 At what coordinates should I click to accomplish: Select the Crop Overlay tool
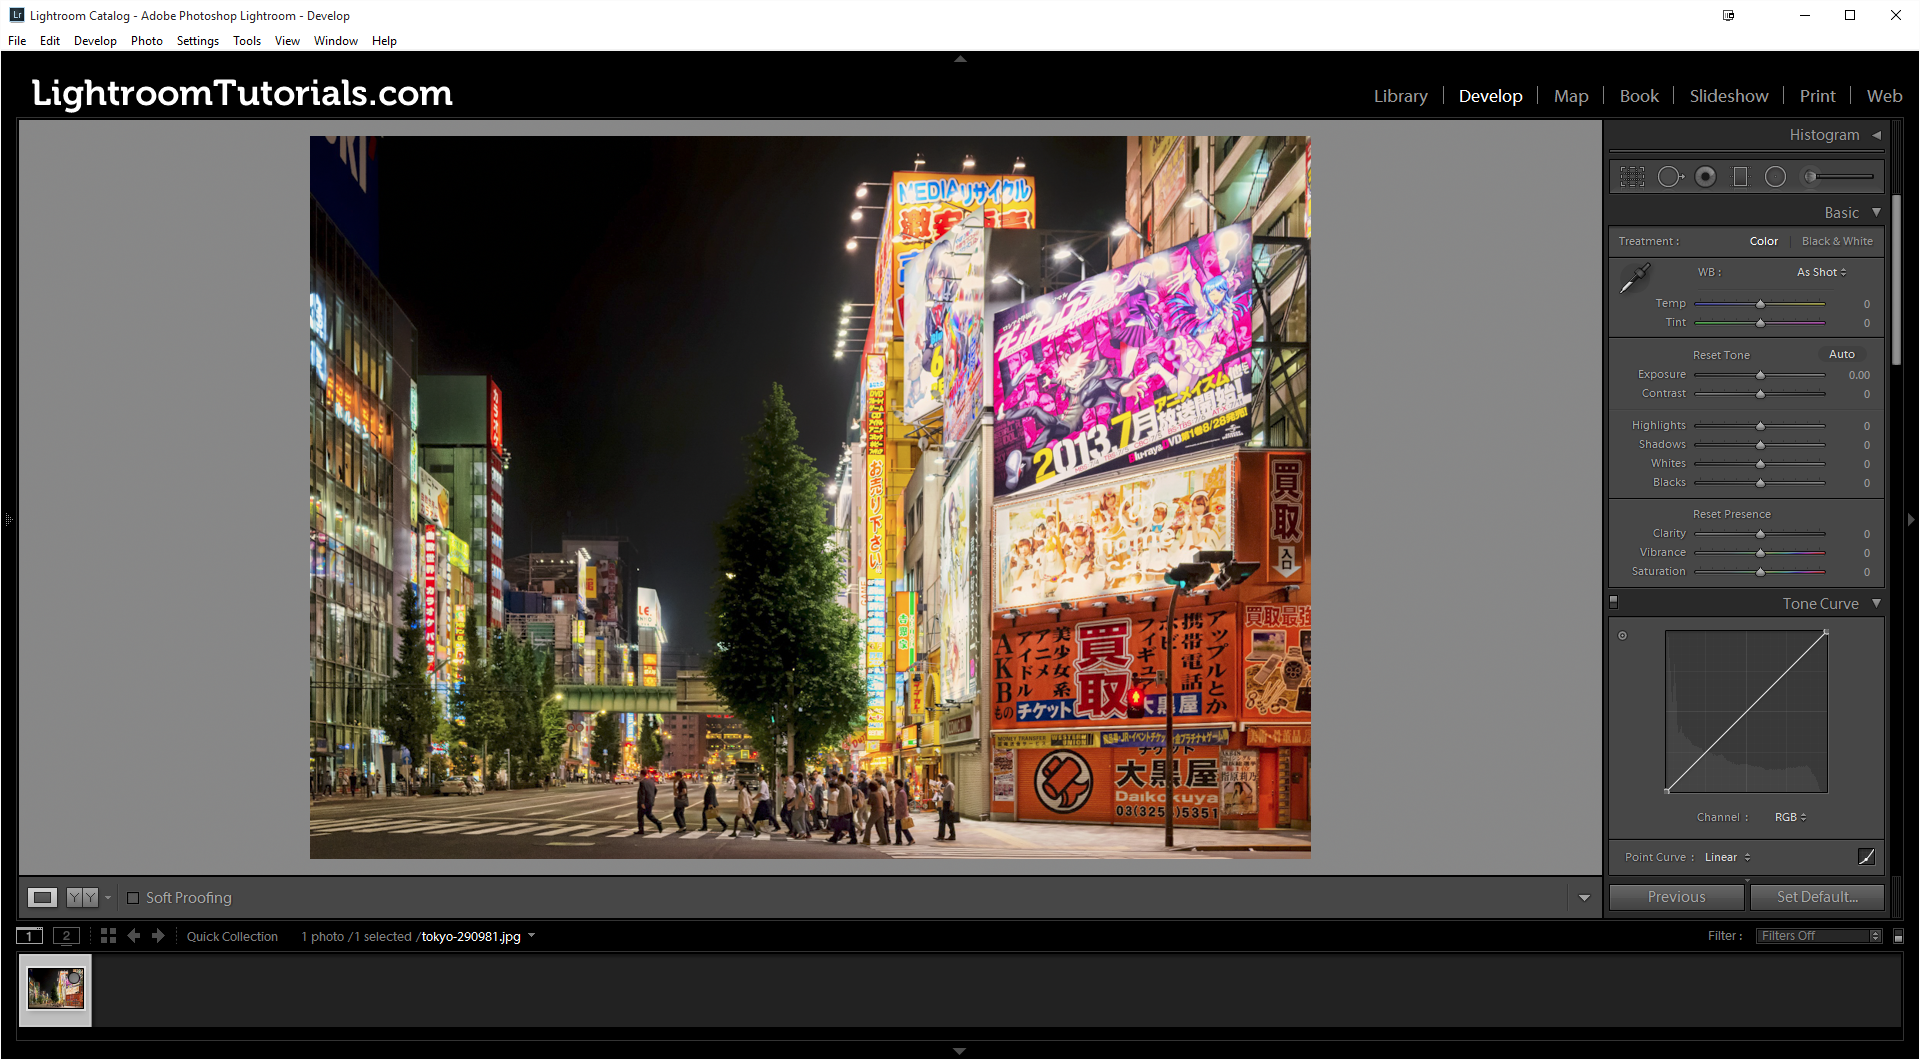[1632, 177]
